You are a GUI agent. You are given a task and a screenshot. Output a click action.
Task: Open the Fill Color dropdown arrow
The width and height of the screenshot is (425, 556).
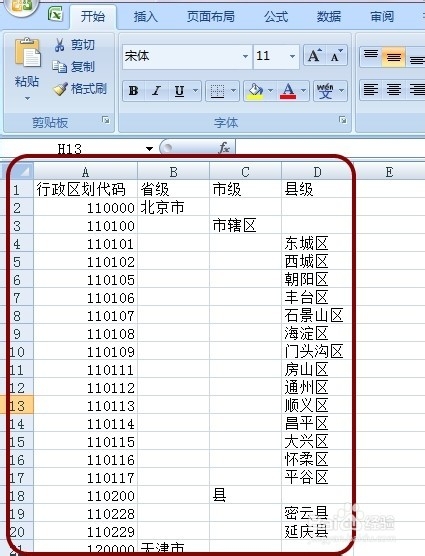(270, 91)
